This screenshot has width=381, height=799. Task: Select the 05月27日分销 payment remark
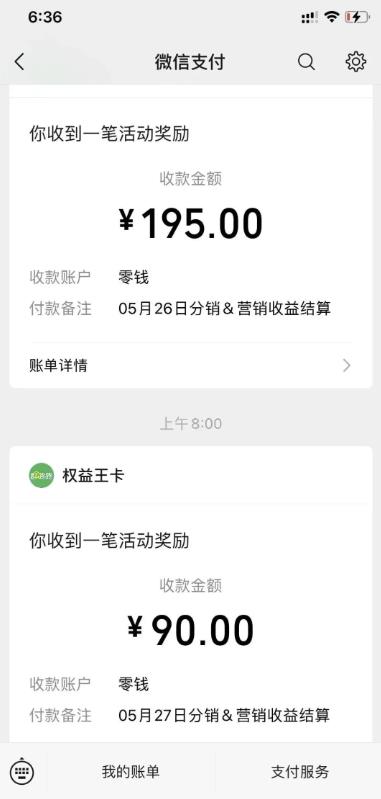pos(225,714)
